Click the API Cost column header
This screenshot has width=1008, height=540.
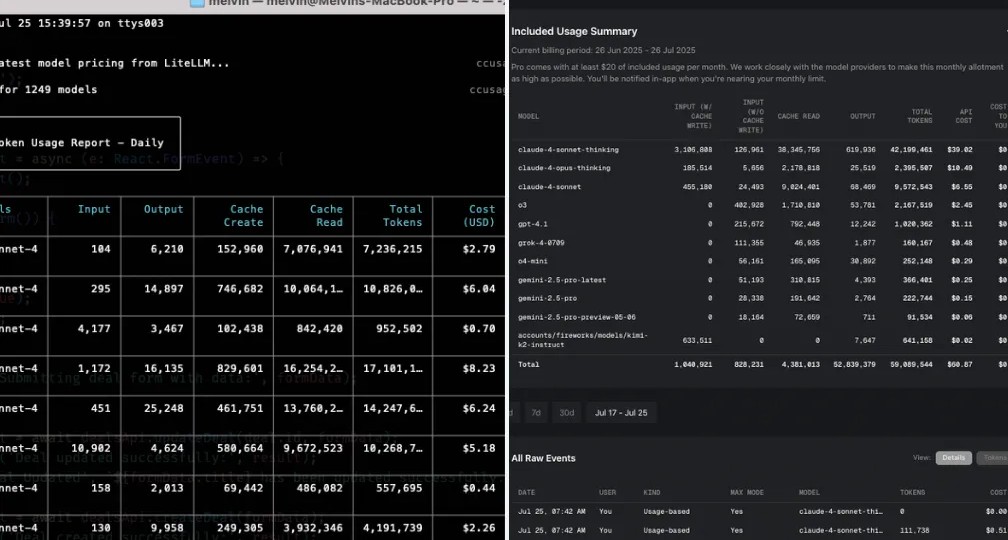pyautogui.click(x=963, y=116)
